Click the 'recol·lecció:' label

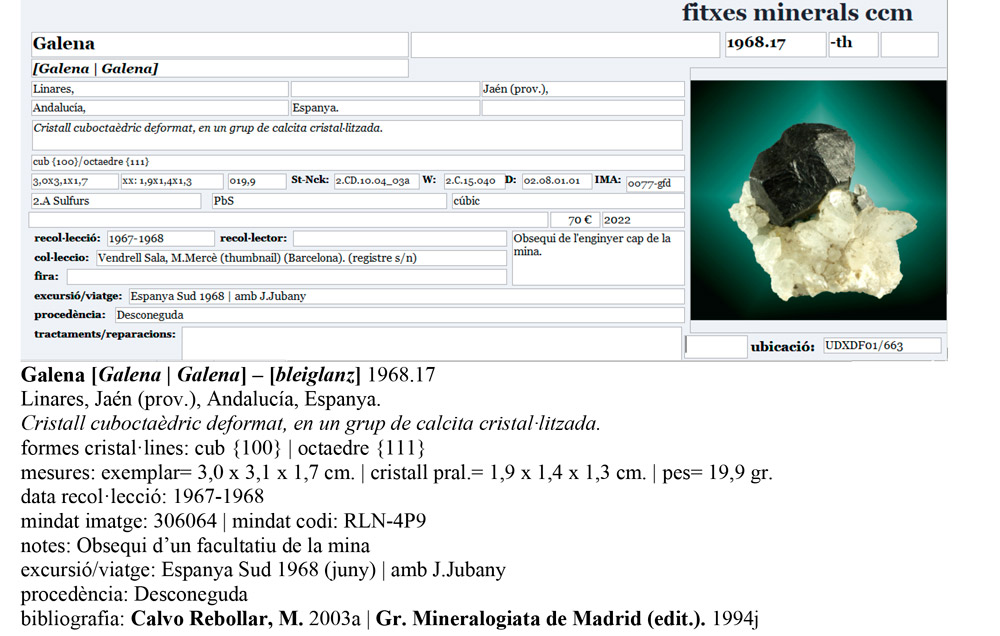click(x=67, y=238)
